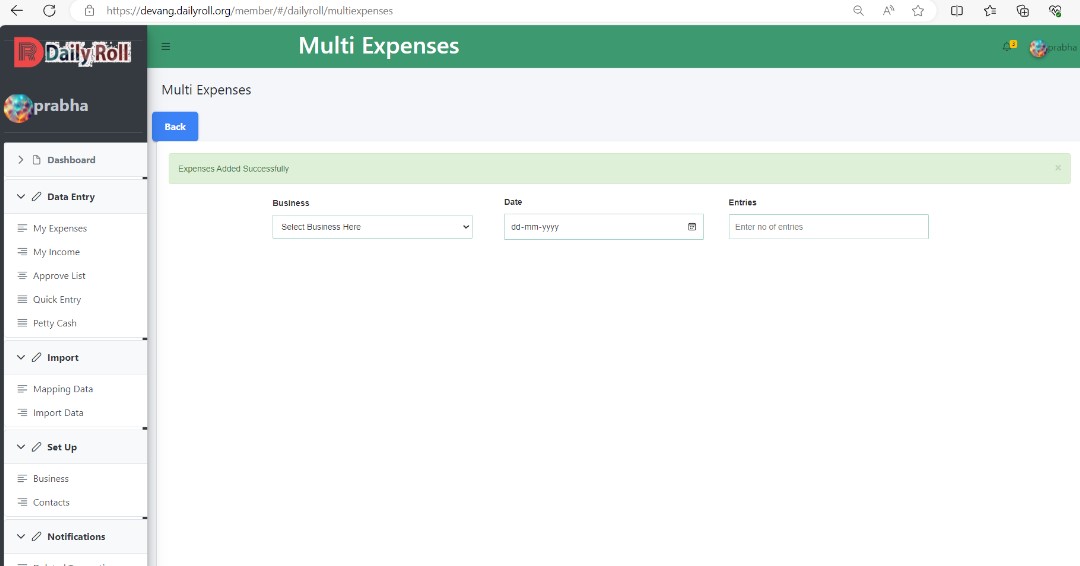Click the prabha avatar in the sidebar
This screenshot has height=566, width=1080.
(18, 107)
